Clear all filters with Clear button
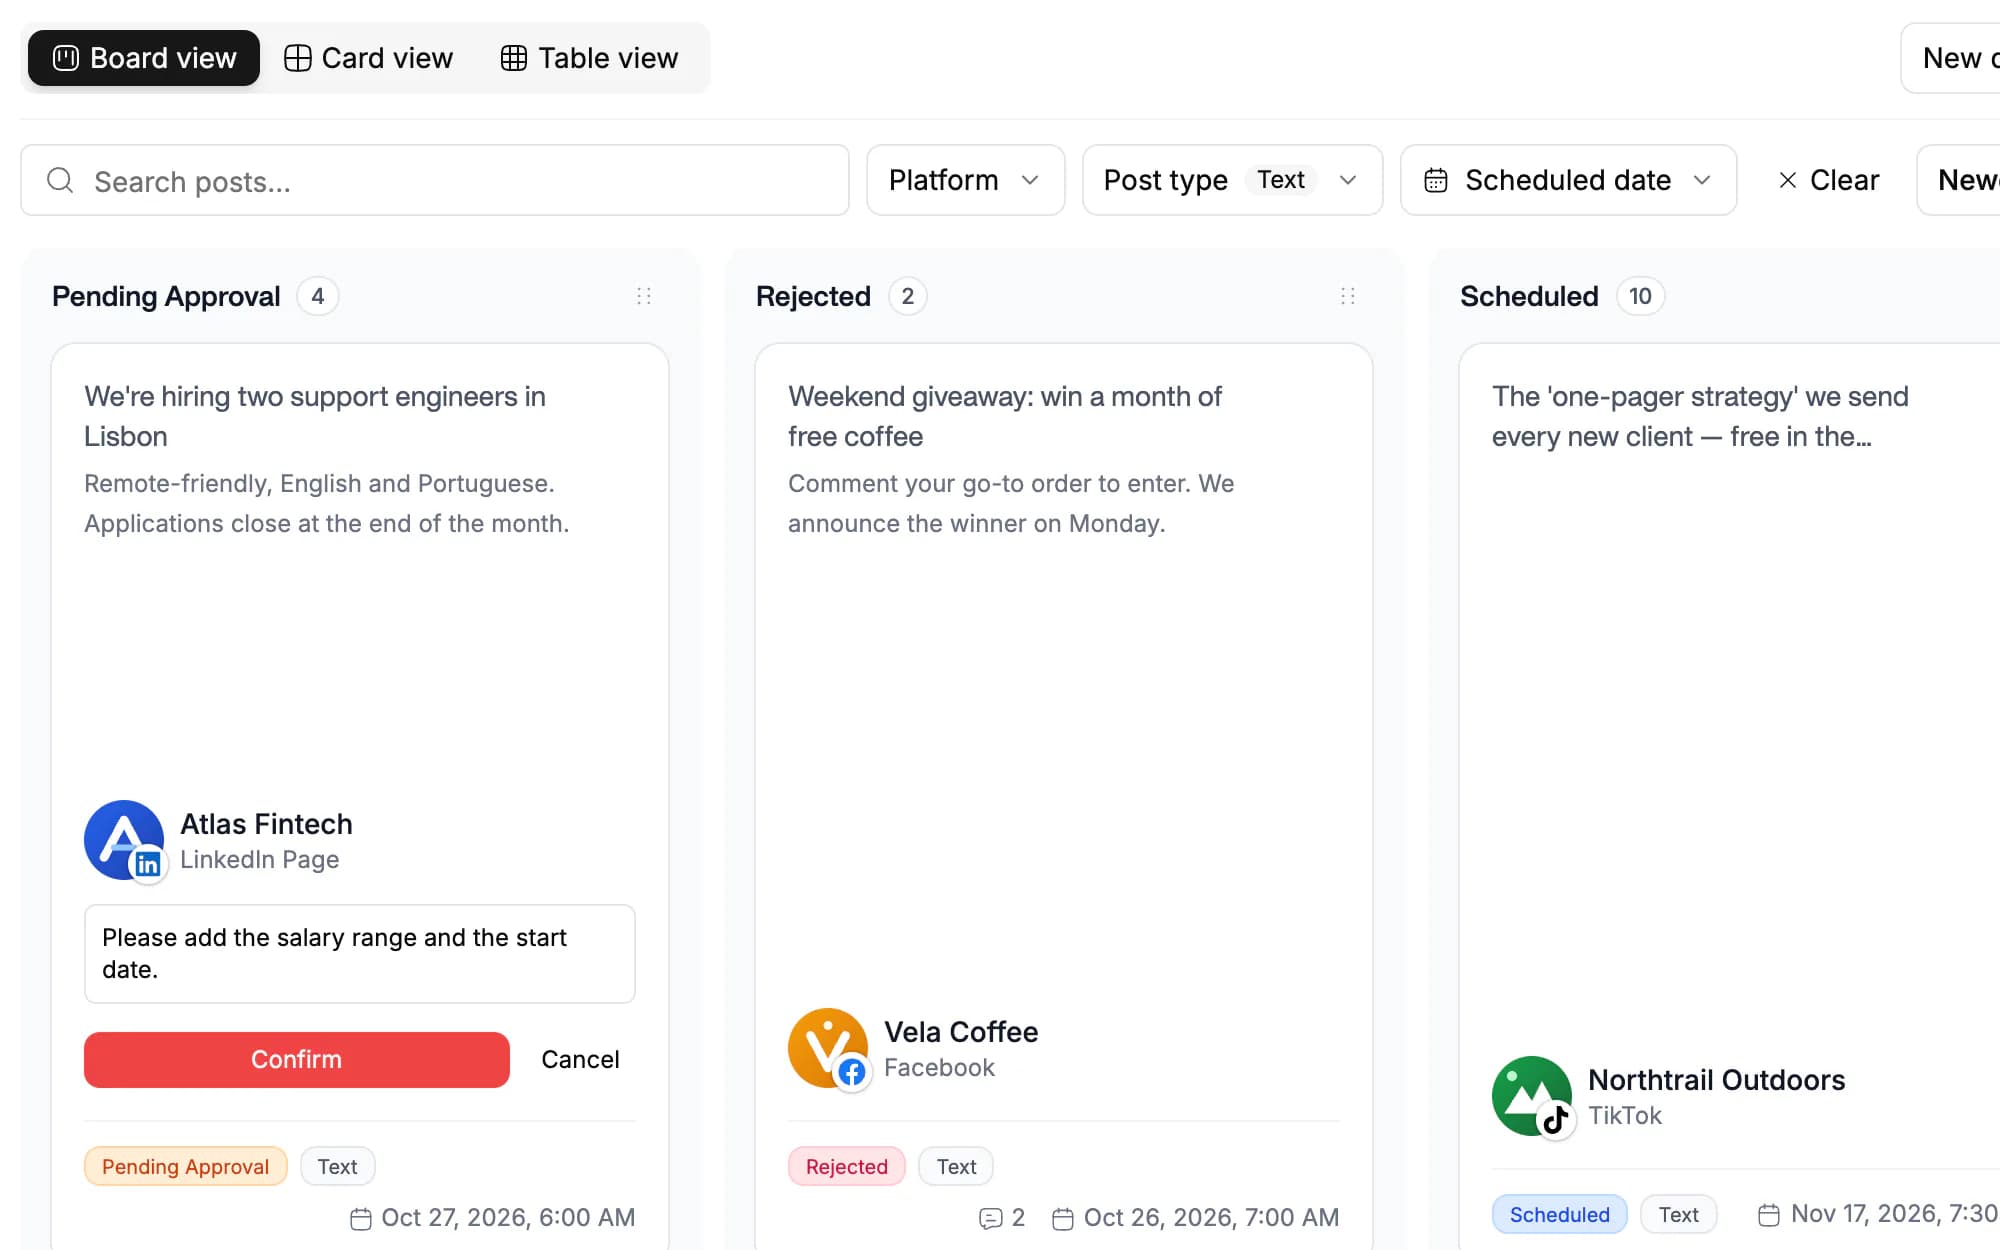The width and height of the screenshot is (2000, 1250). [x=1828, y=180]
